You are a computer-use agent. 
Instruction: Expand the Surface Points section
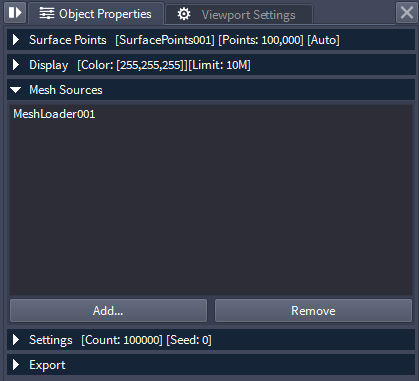211,40
